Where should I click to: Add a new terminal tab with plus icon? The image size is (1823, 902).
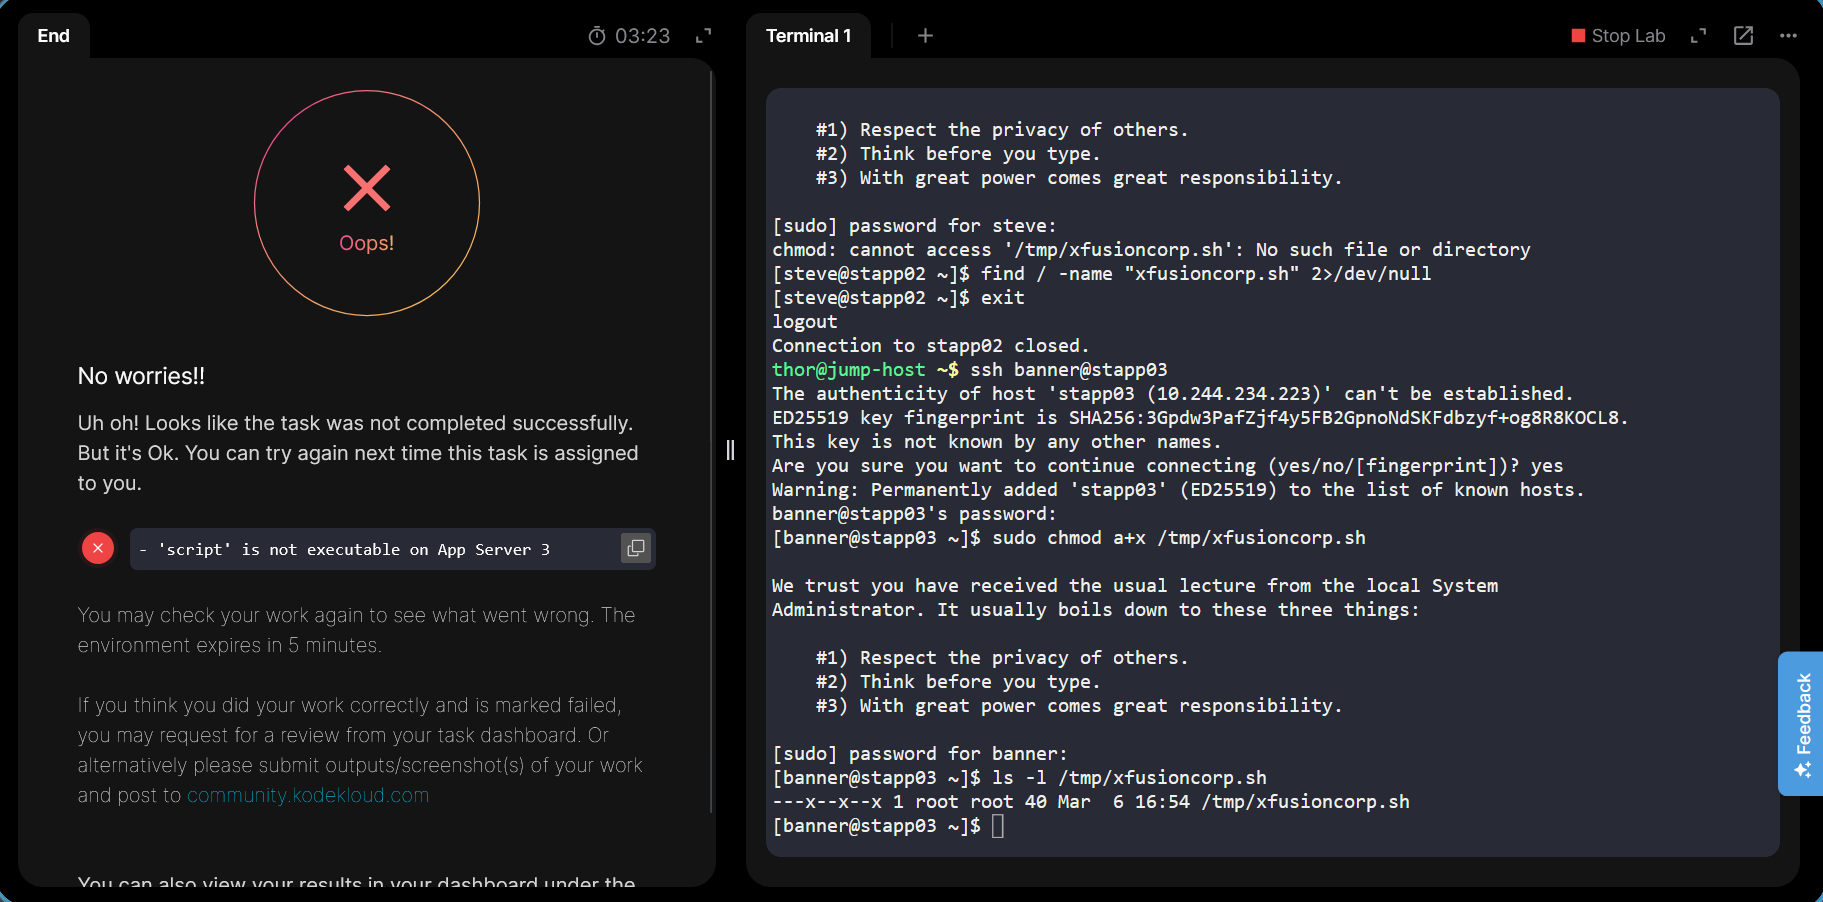(925, 36)
